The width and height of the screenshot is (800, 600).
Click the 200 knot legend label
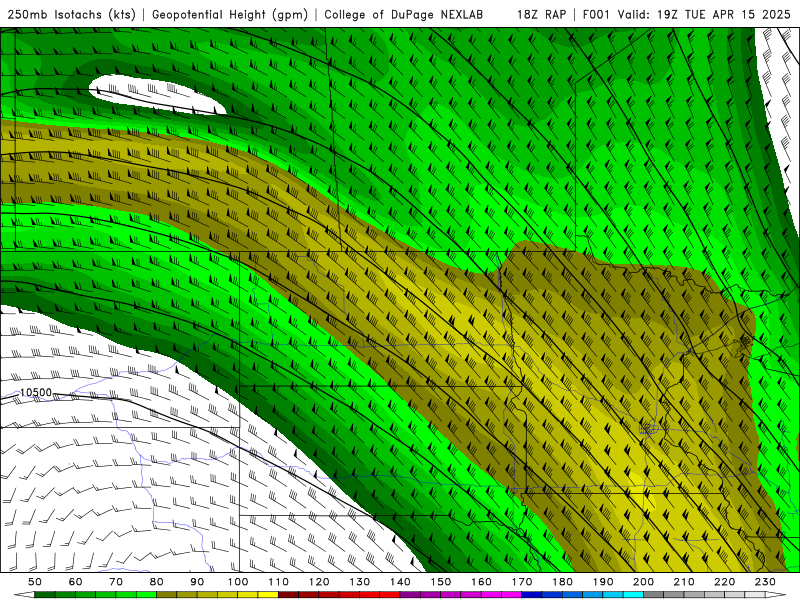click(644, 582)
